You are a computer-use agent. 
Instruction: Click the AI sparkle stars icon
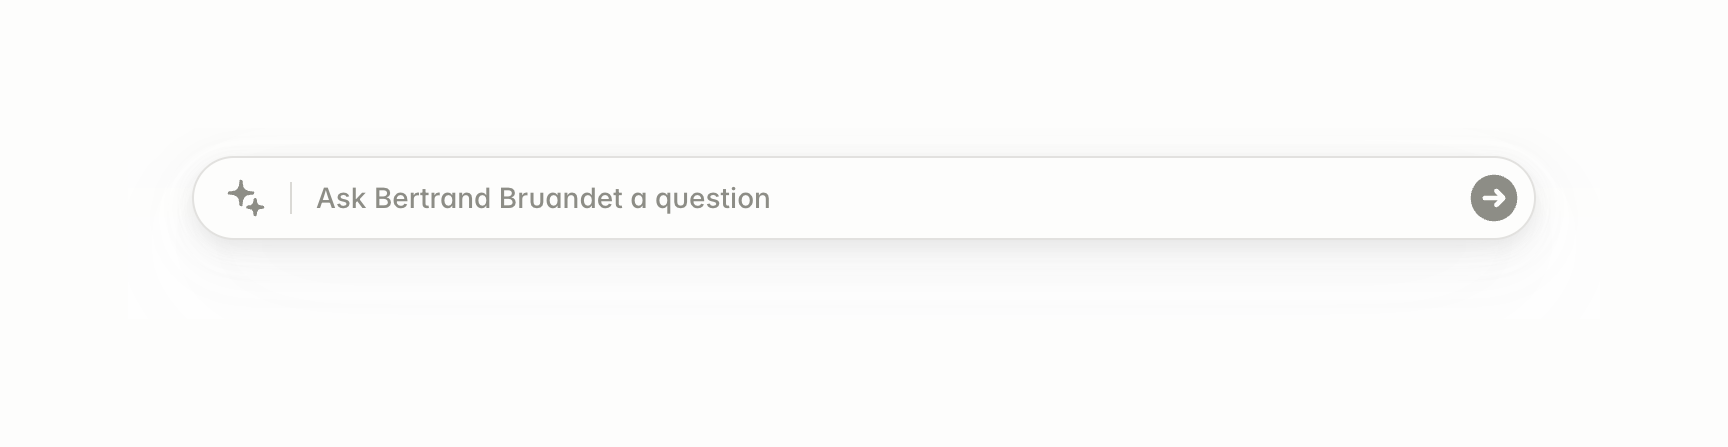[x=246, y=198]
